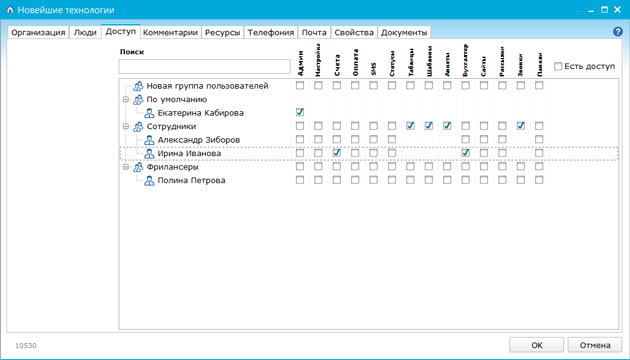Select the Новая группа пользователей row

click(207, 86)
